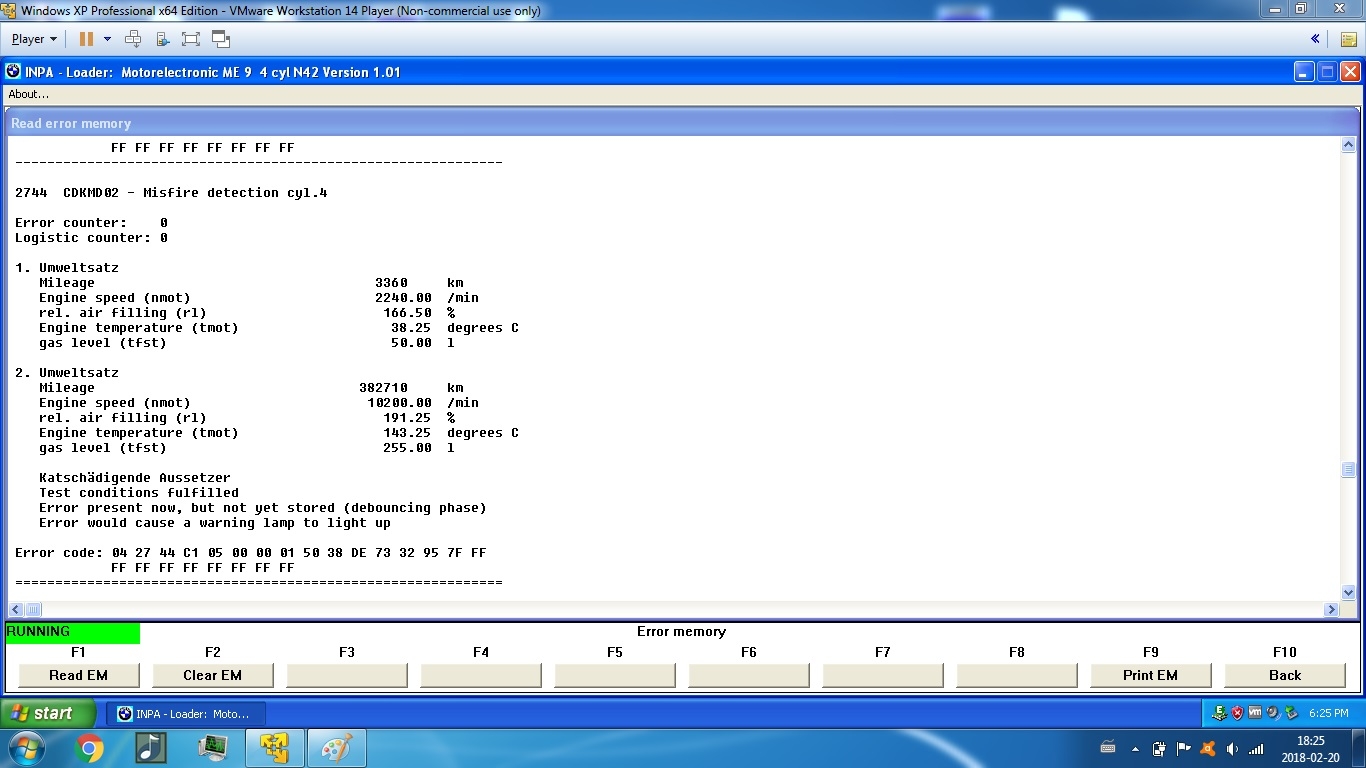
Task: Open the Avast antivirus tray icon
Action: 1207,748
